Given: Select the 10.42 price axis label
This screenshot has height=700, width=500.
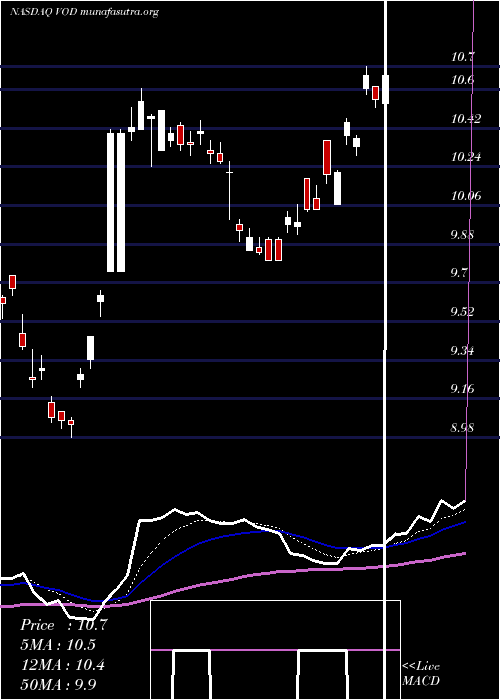Looking at the screenshot, I should click(466, 119).
